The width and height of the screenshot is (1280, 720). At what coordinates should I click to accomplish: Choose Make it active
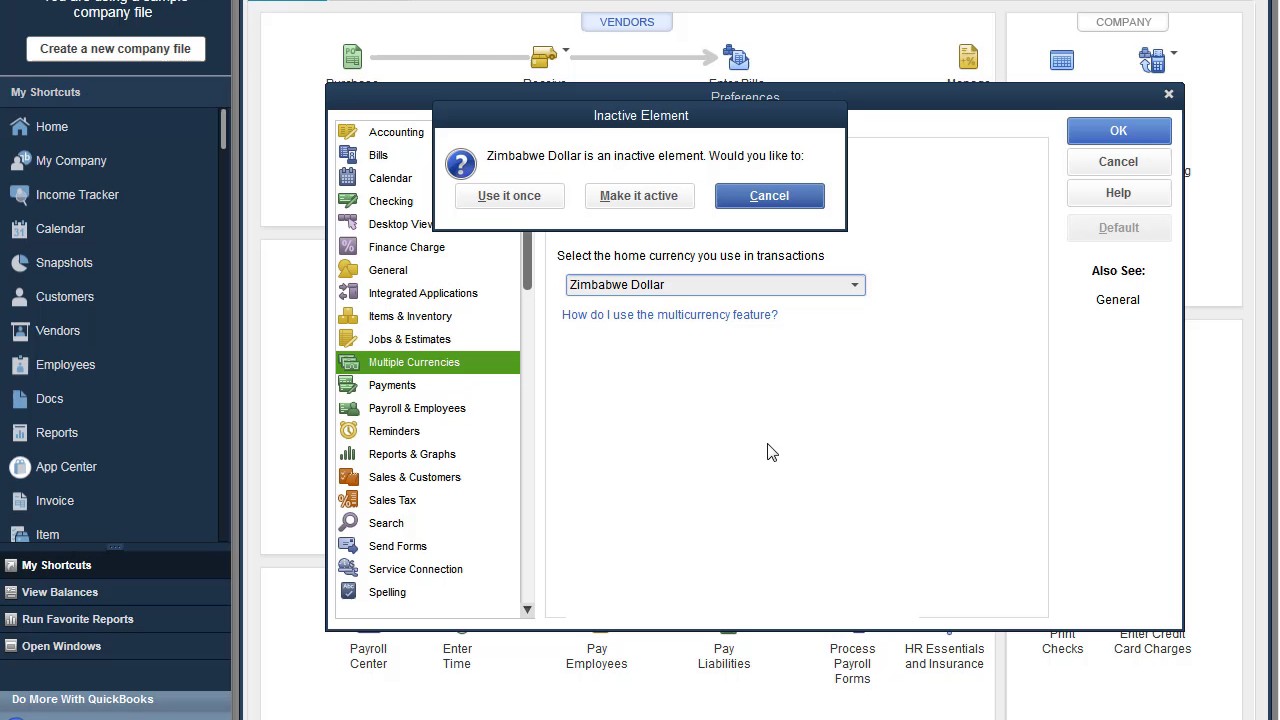coord(639,196)
